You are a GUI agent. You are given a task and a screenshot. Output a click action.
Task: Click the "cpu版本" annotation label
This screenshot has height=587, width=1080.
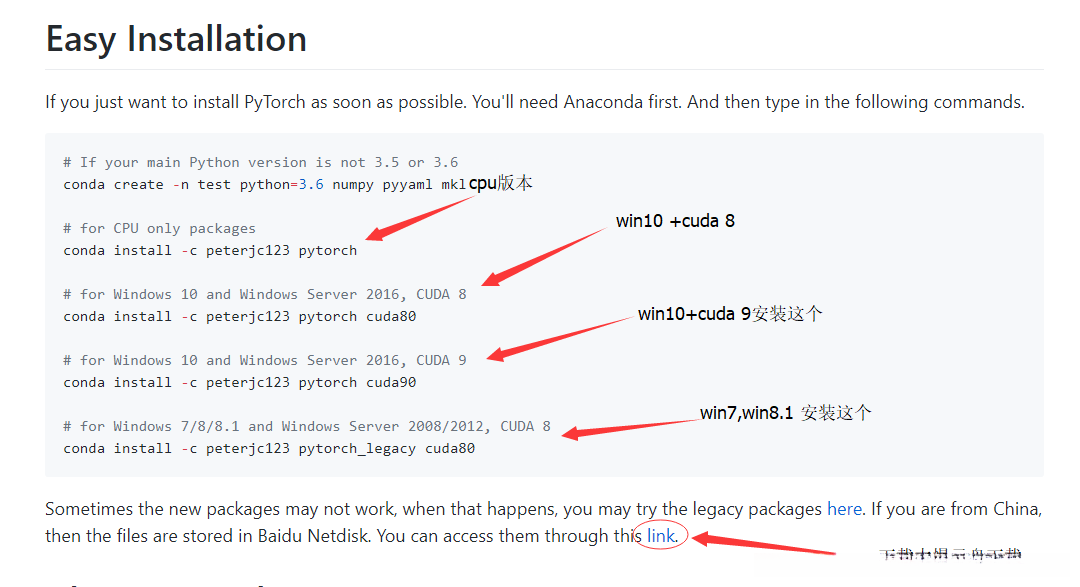coord(501,184)
